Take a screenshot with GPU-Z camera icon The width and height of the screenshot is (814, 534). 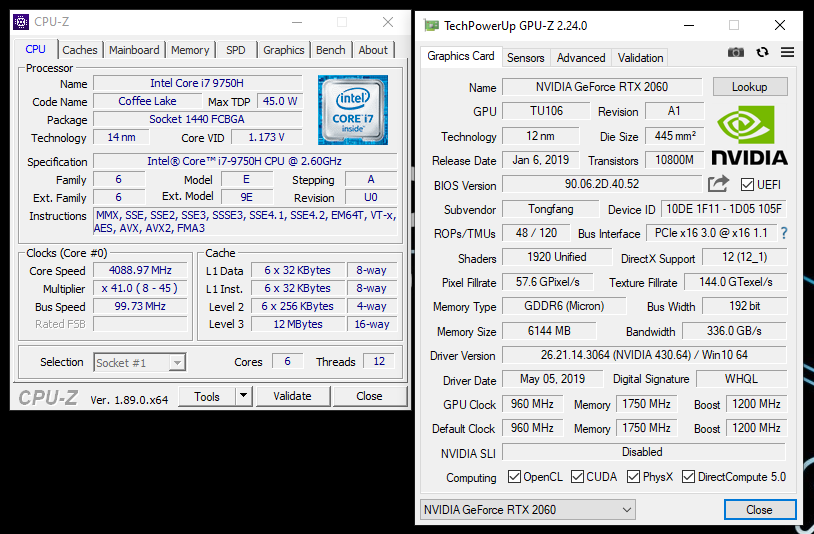pyautogui.click(x=736, y=53)
